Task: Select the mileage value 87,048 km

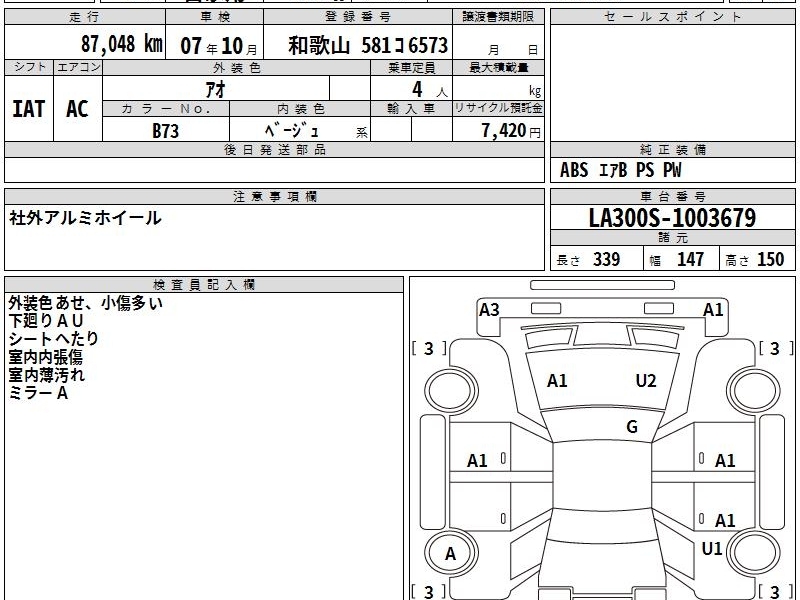Action: pos(121,44)
